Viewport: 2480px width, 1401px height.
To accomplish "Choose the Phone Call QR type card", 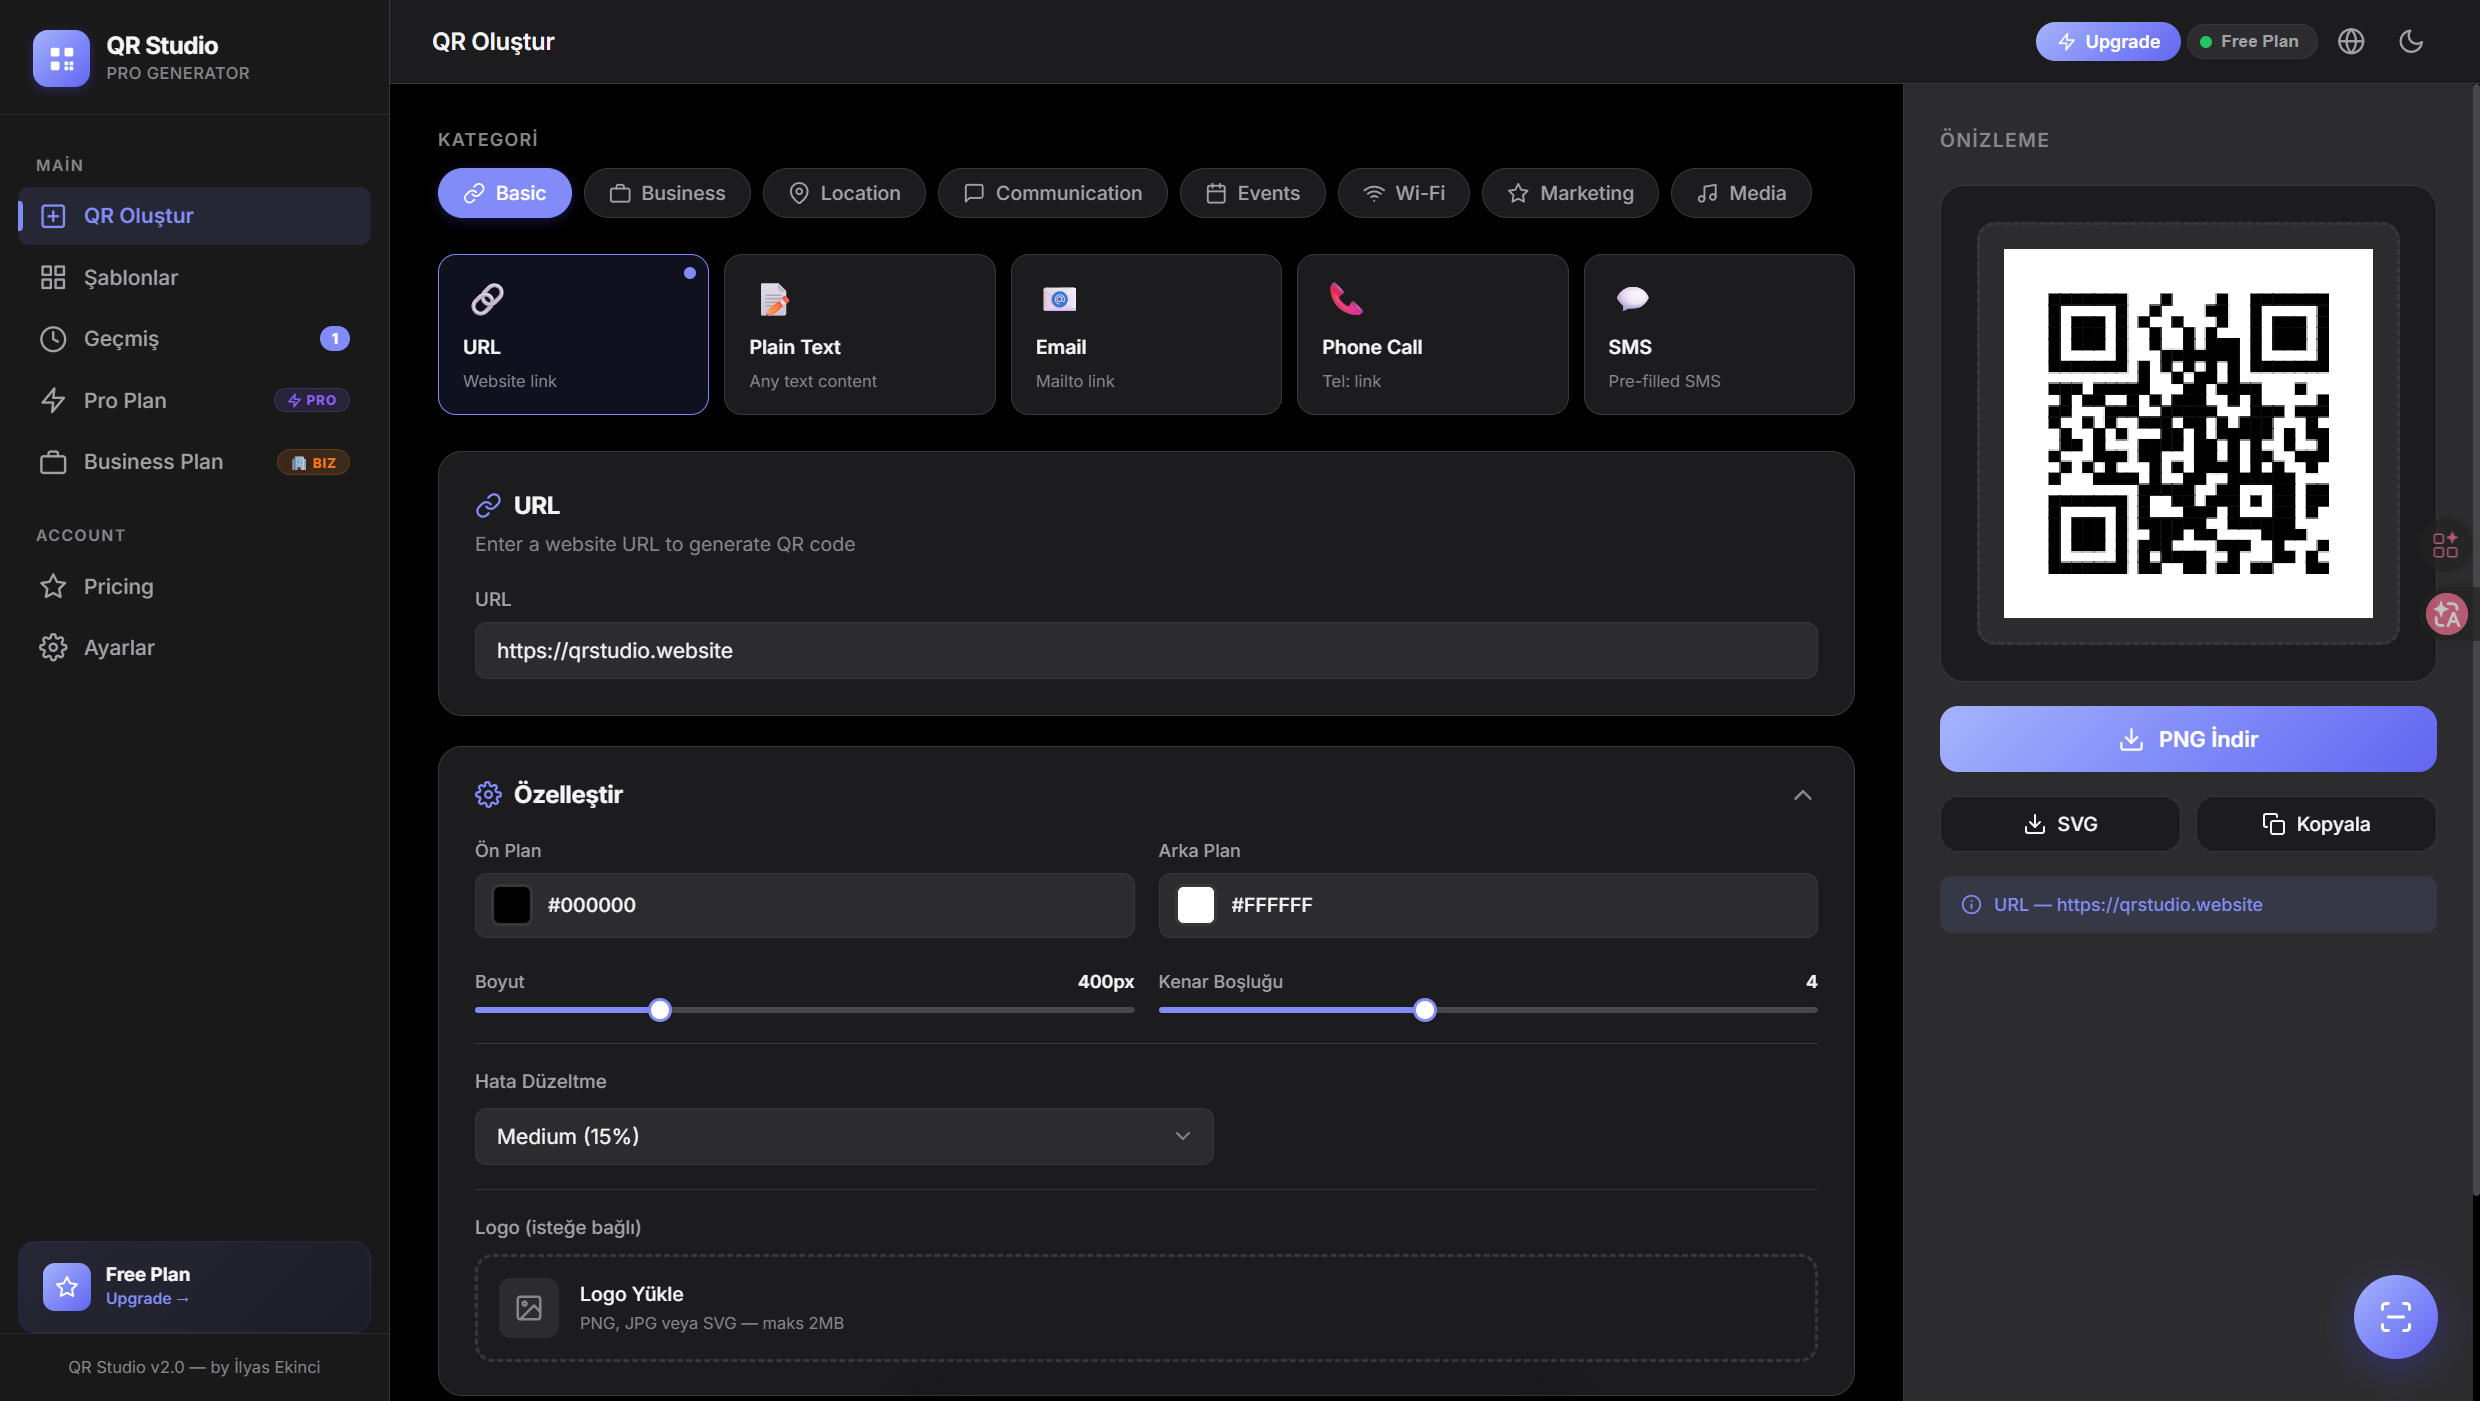I will coord(1433,334).
